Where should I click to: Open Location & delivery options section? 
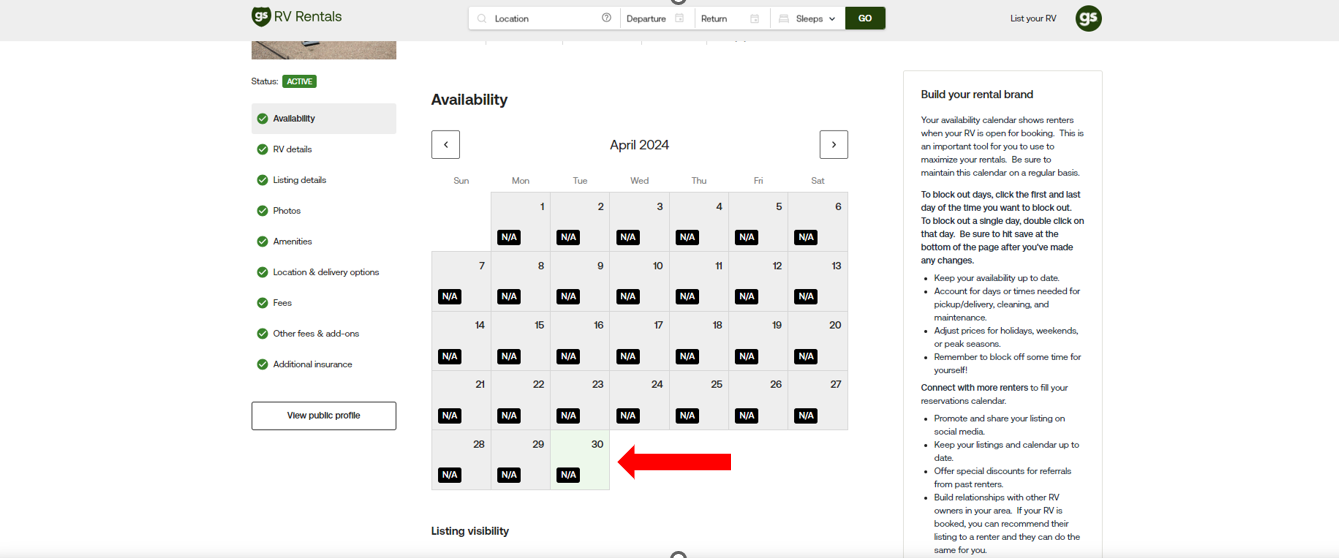click(x=325, y=272)
